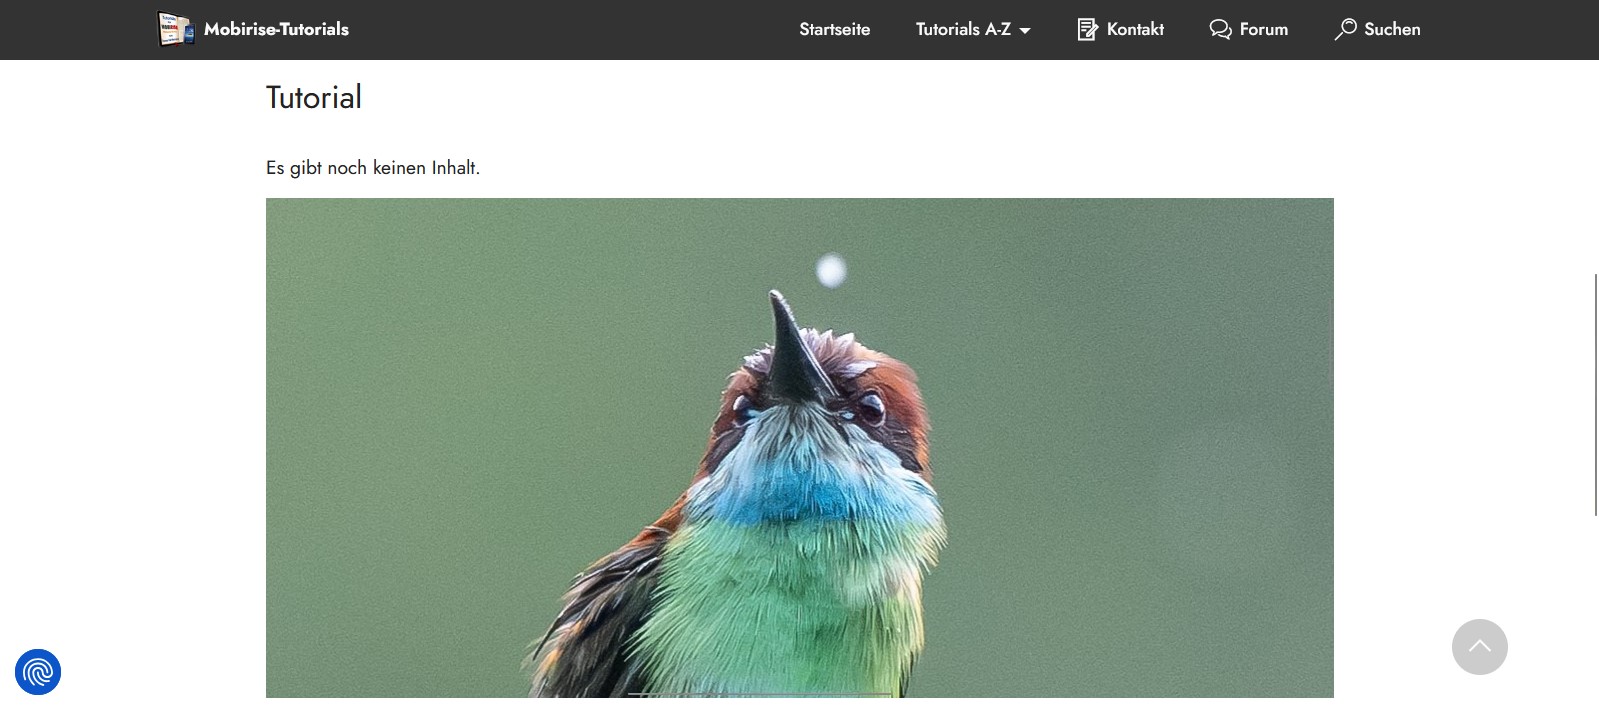Click the Suchen magnifying glass icon
Screen dimensions: 1599x707
point(1345,29)
